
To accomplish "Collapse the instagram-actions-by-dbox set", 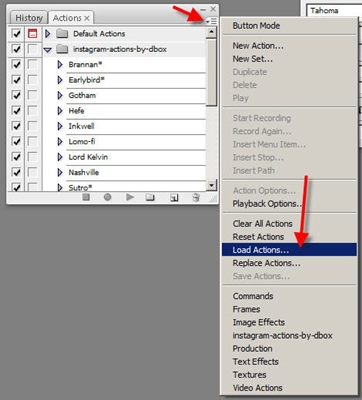I will tap(48, 50).
